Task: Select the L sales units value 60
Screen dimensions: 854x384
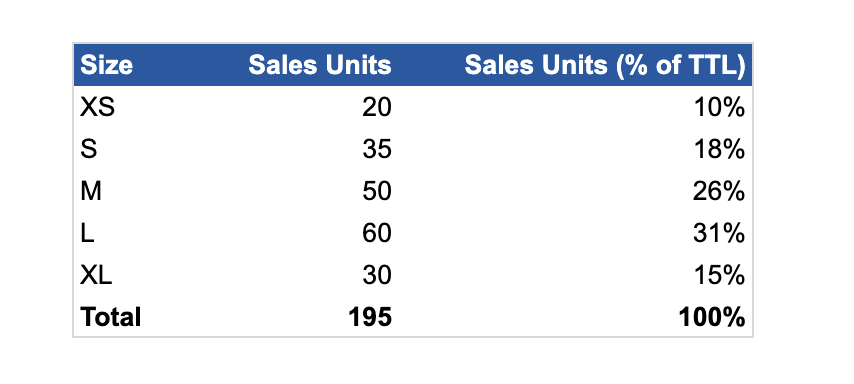Action: [377, 234]
